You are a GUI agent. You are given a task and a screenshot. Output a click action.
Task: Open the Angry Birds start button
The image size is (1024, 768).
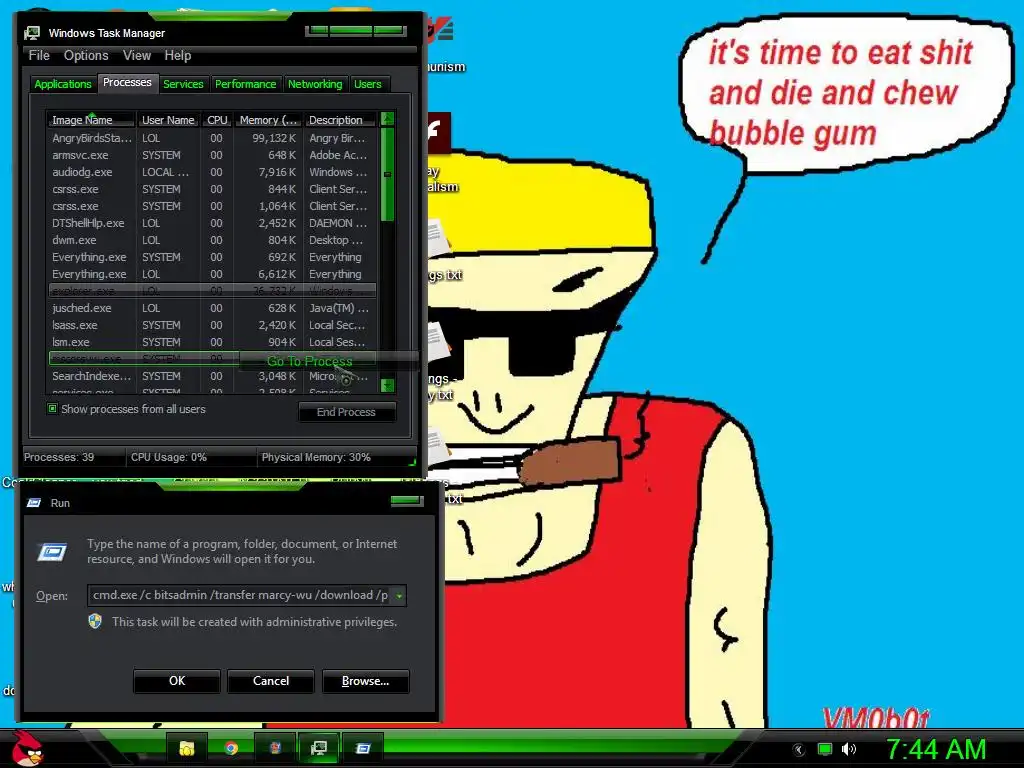coord(28,748)
